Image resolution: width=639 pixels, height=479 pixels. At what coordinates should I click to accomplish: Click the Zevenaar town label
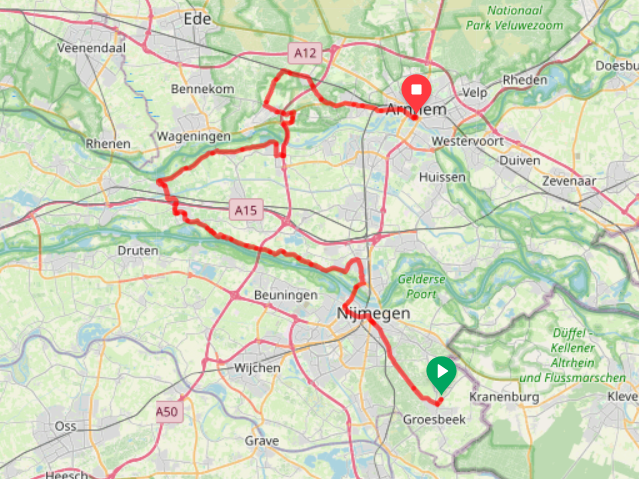(569, 181)
